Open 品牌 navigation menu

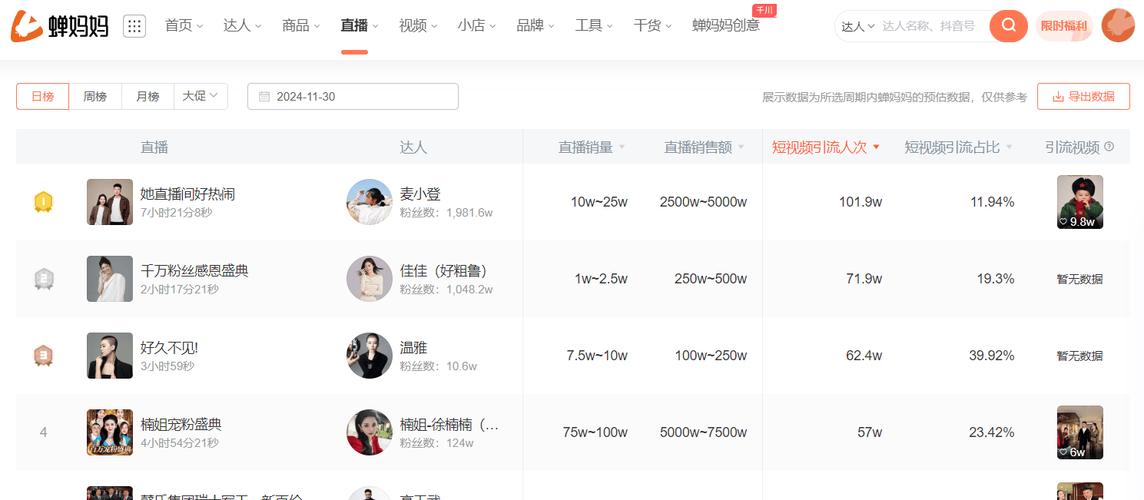coord(535,26)
